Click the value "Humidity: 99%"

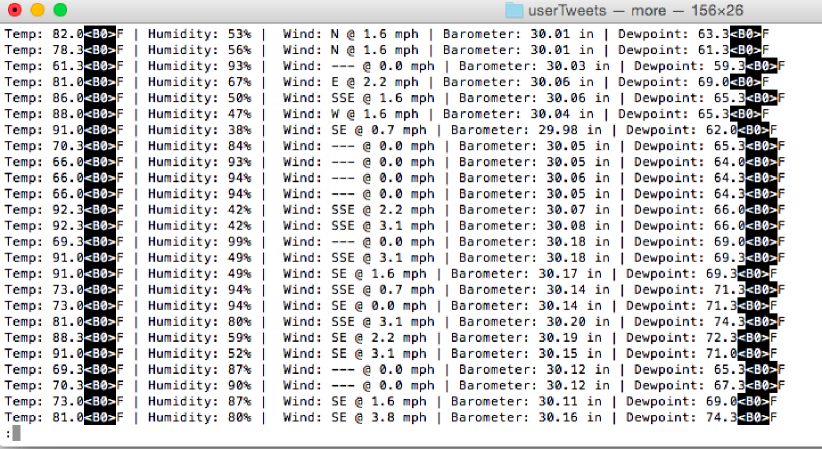199,242
